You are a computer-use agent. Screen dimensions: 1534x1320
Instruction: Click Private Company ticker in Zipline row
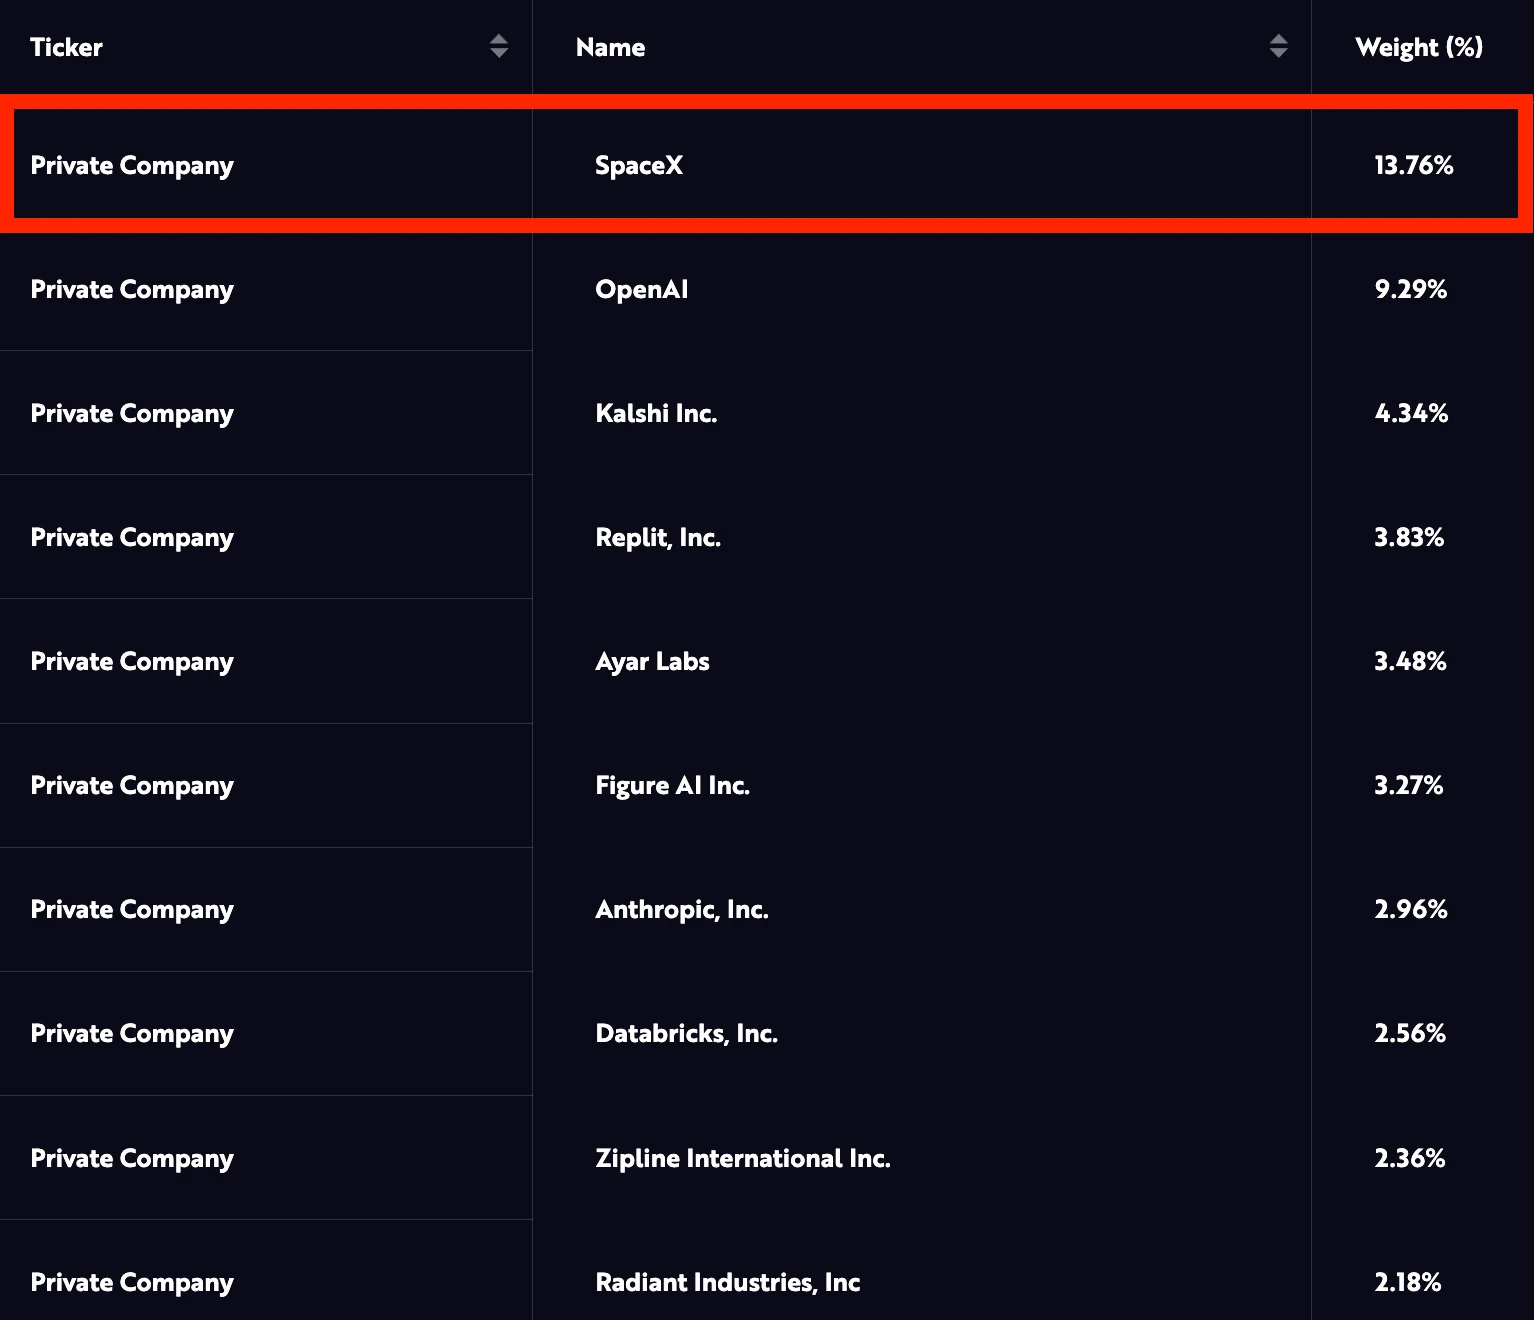point(132,1158)
